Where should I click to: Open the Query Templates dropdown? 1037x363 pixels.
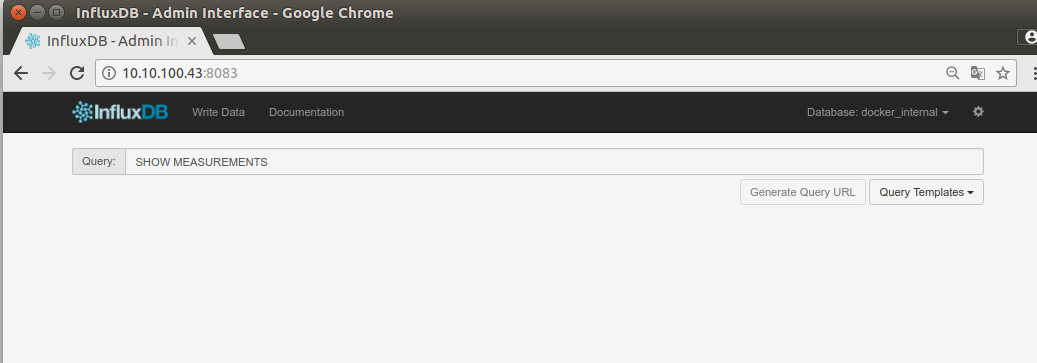pos(926,192)
